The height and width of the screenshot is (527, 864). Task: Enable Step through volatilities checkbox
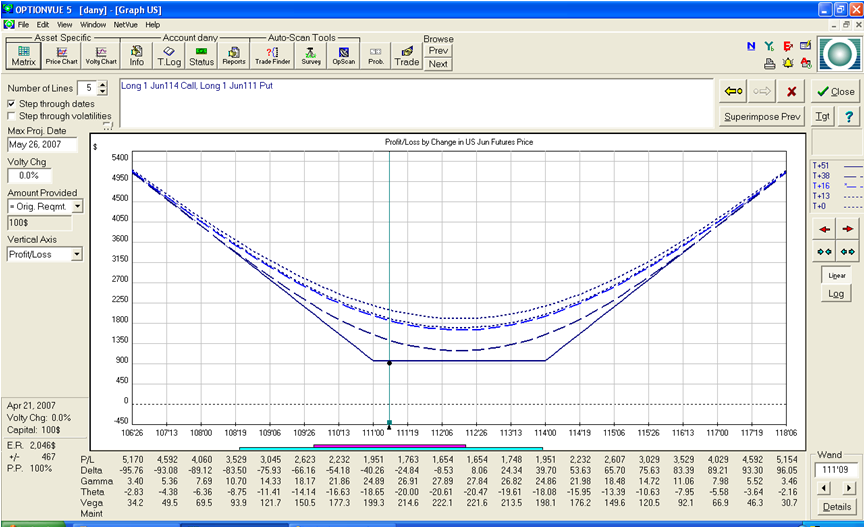point(11,116)
